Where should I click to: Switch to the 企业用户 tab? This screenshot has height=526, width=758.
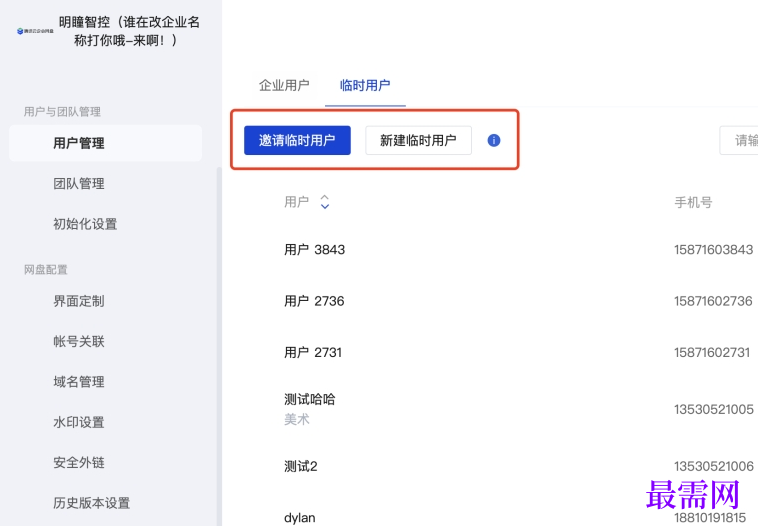pyautogui.click(x=284, y=85)
